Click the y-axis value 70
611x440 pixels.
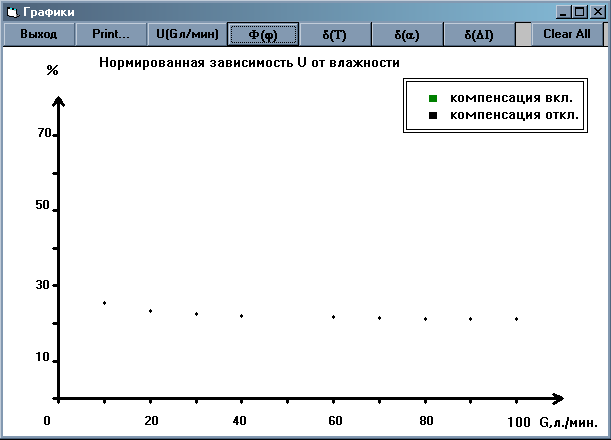(x=44, y=133)
